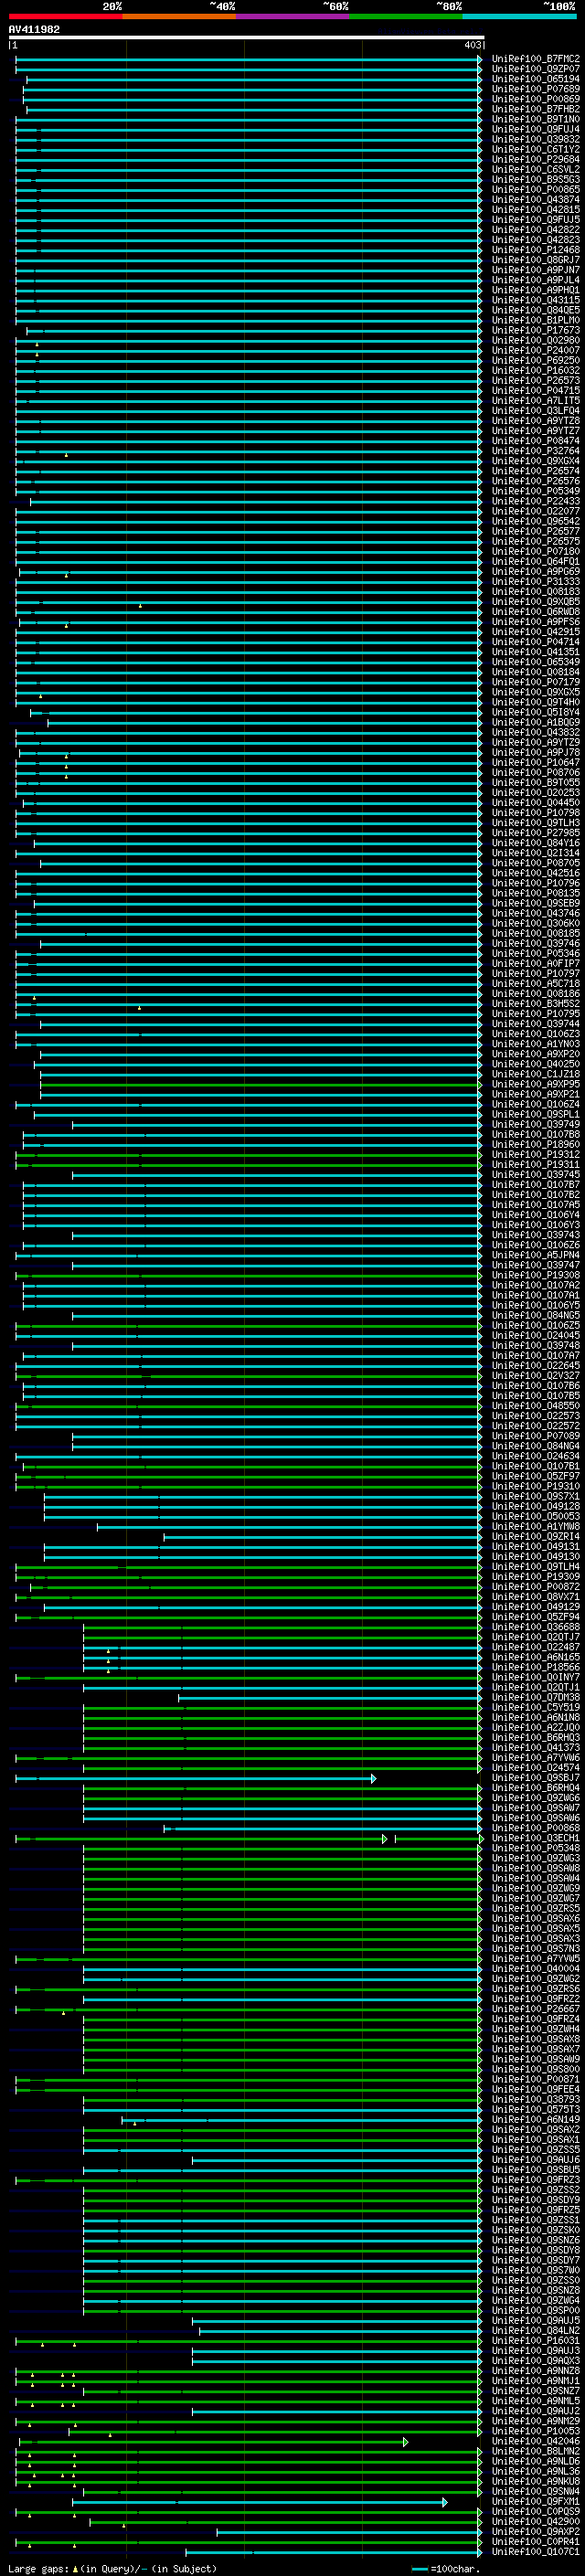The image size is (585, 2576).
Task: Click the mid-bar green arrowhead in UniRef100_Q3ECH1 row
Action: [384, 1839]
